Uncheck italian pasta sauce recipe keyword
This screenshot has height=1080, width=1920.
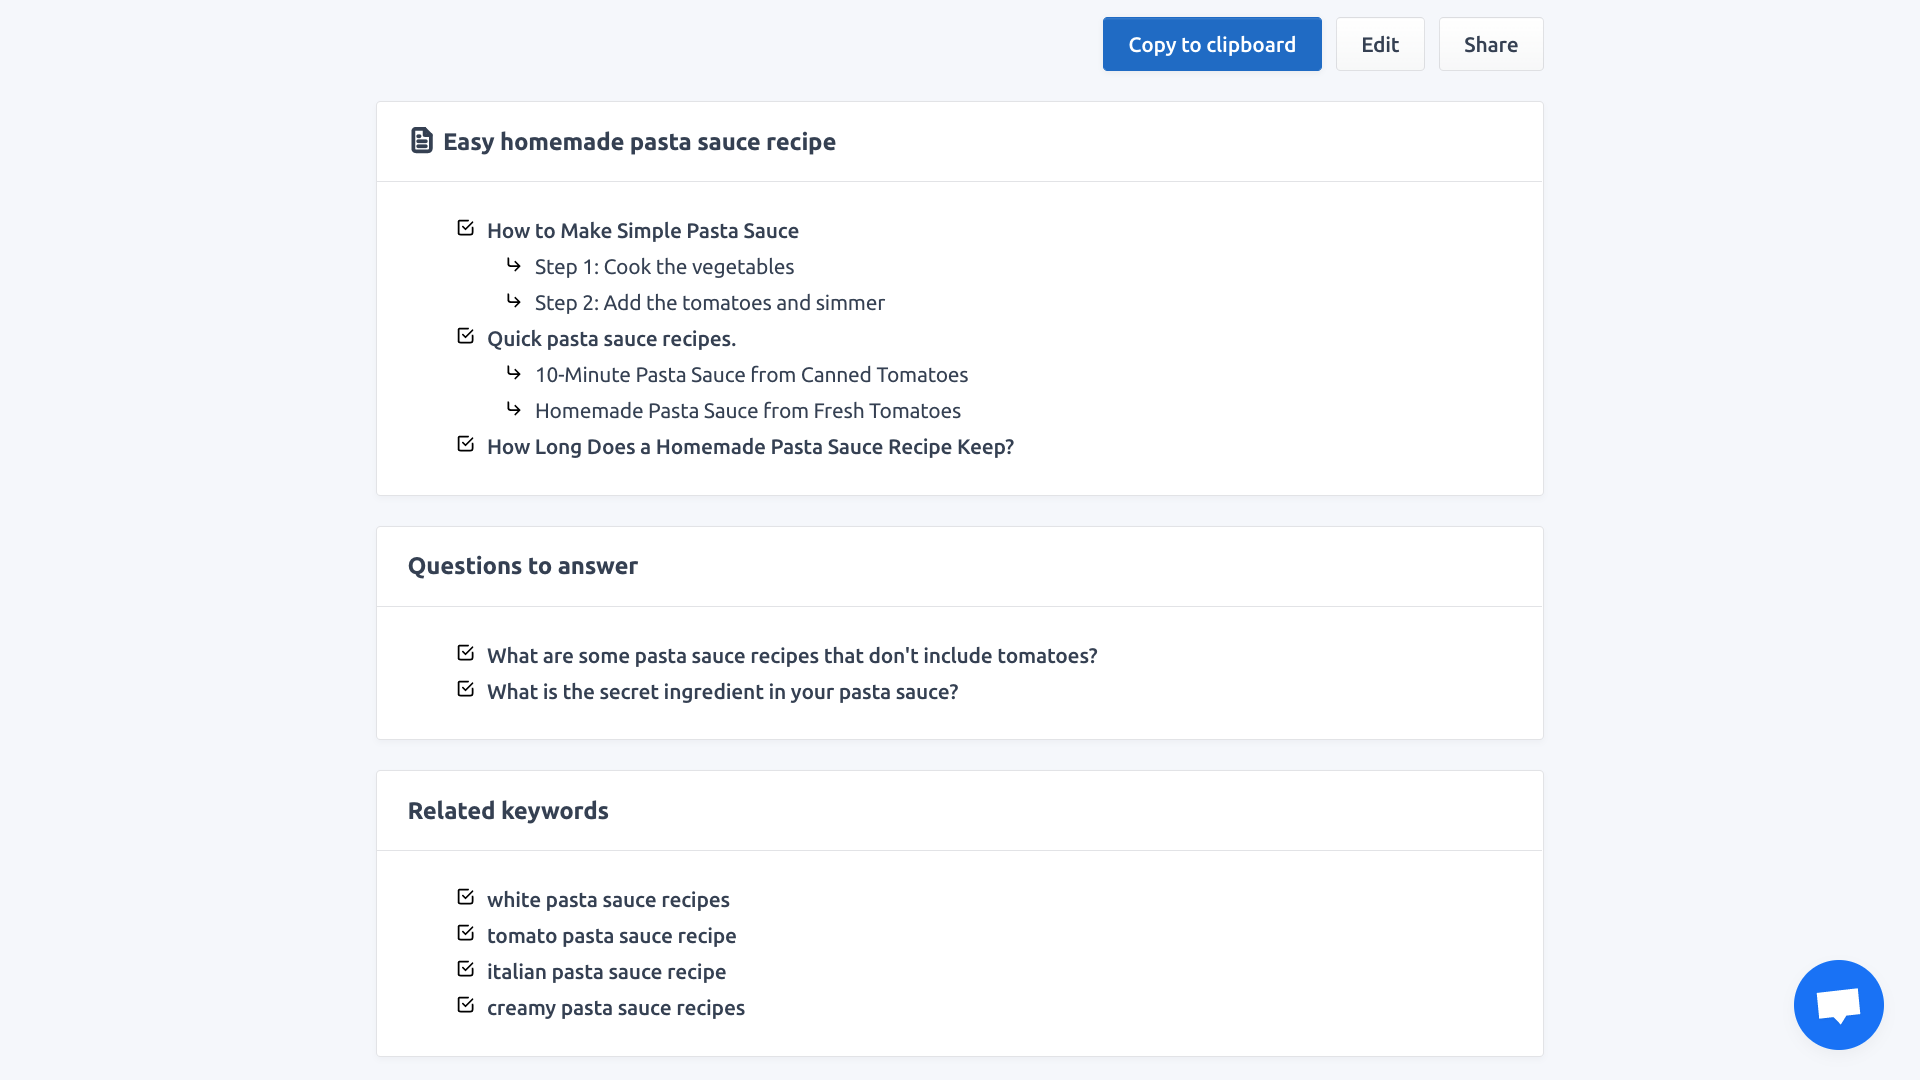pos(465,969)
